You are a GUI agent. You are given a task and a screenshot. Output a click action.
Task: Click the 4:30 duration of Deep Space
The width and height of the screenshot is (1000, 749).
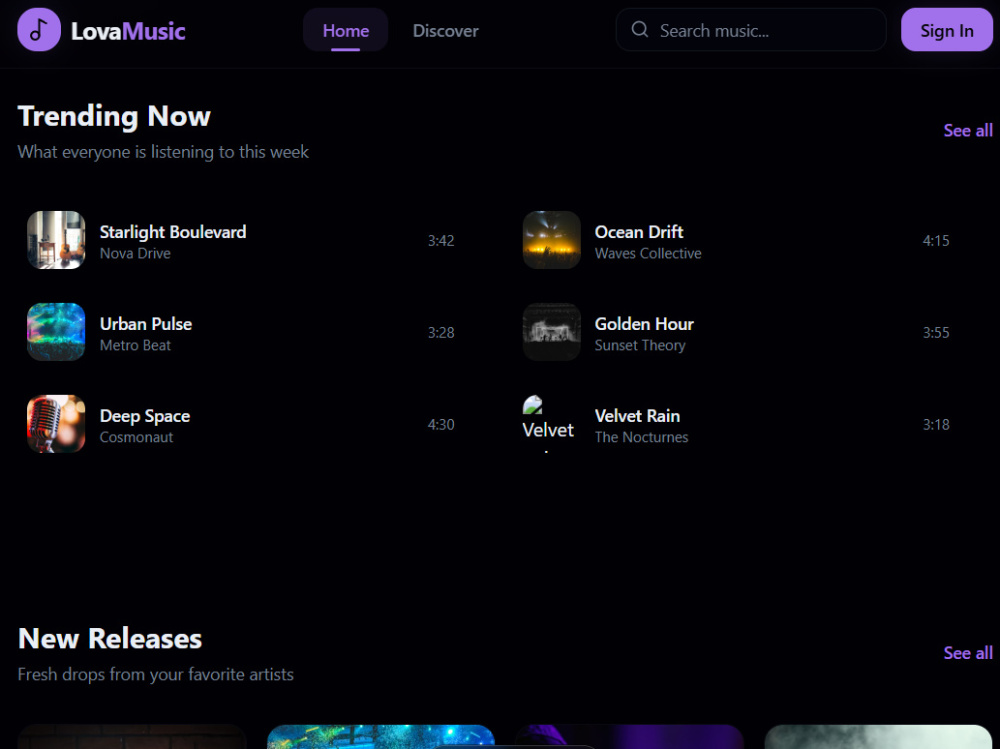click(x=441, y=424)
